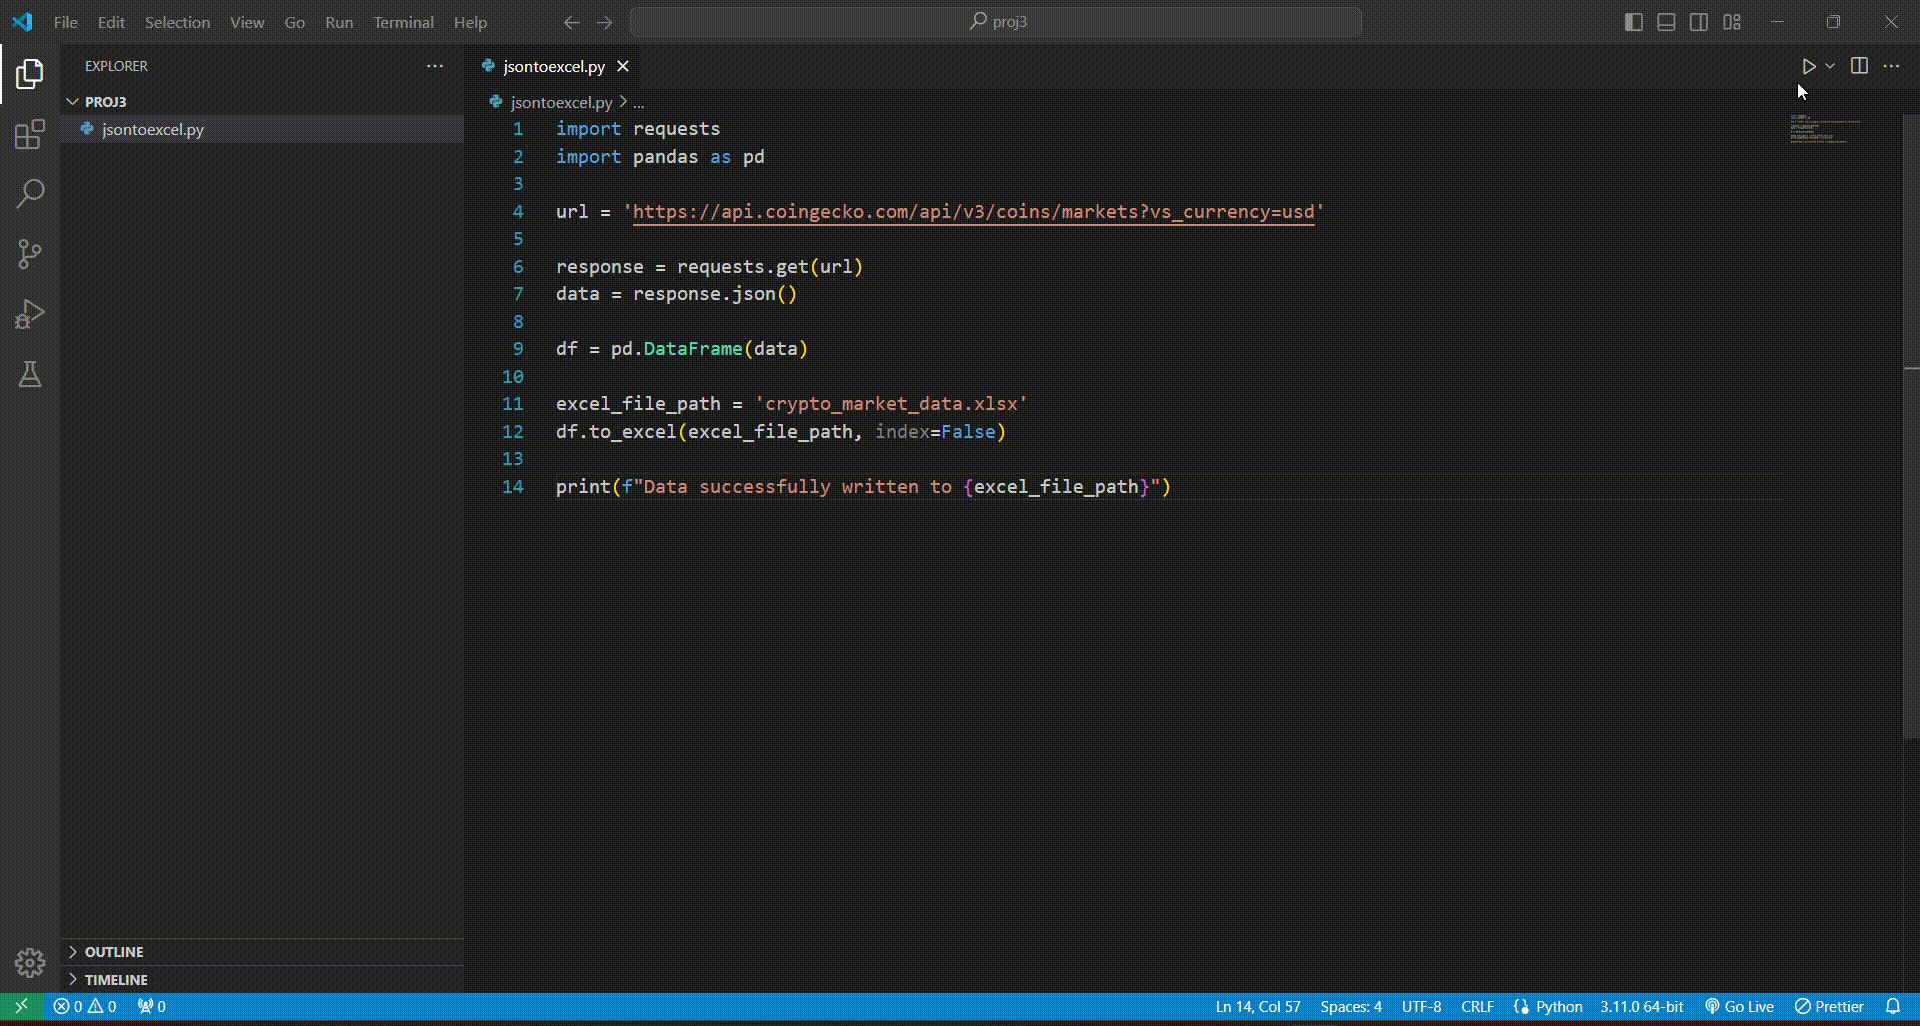Screen dimensions: 1920x1026
Task: Open the Explorer view in activity bar
Action: (30, 73)
